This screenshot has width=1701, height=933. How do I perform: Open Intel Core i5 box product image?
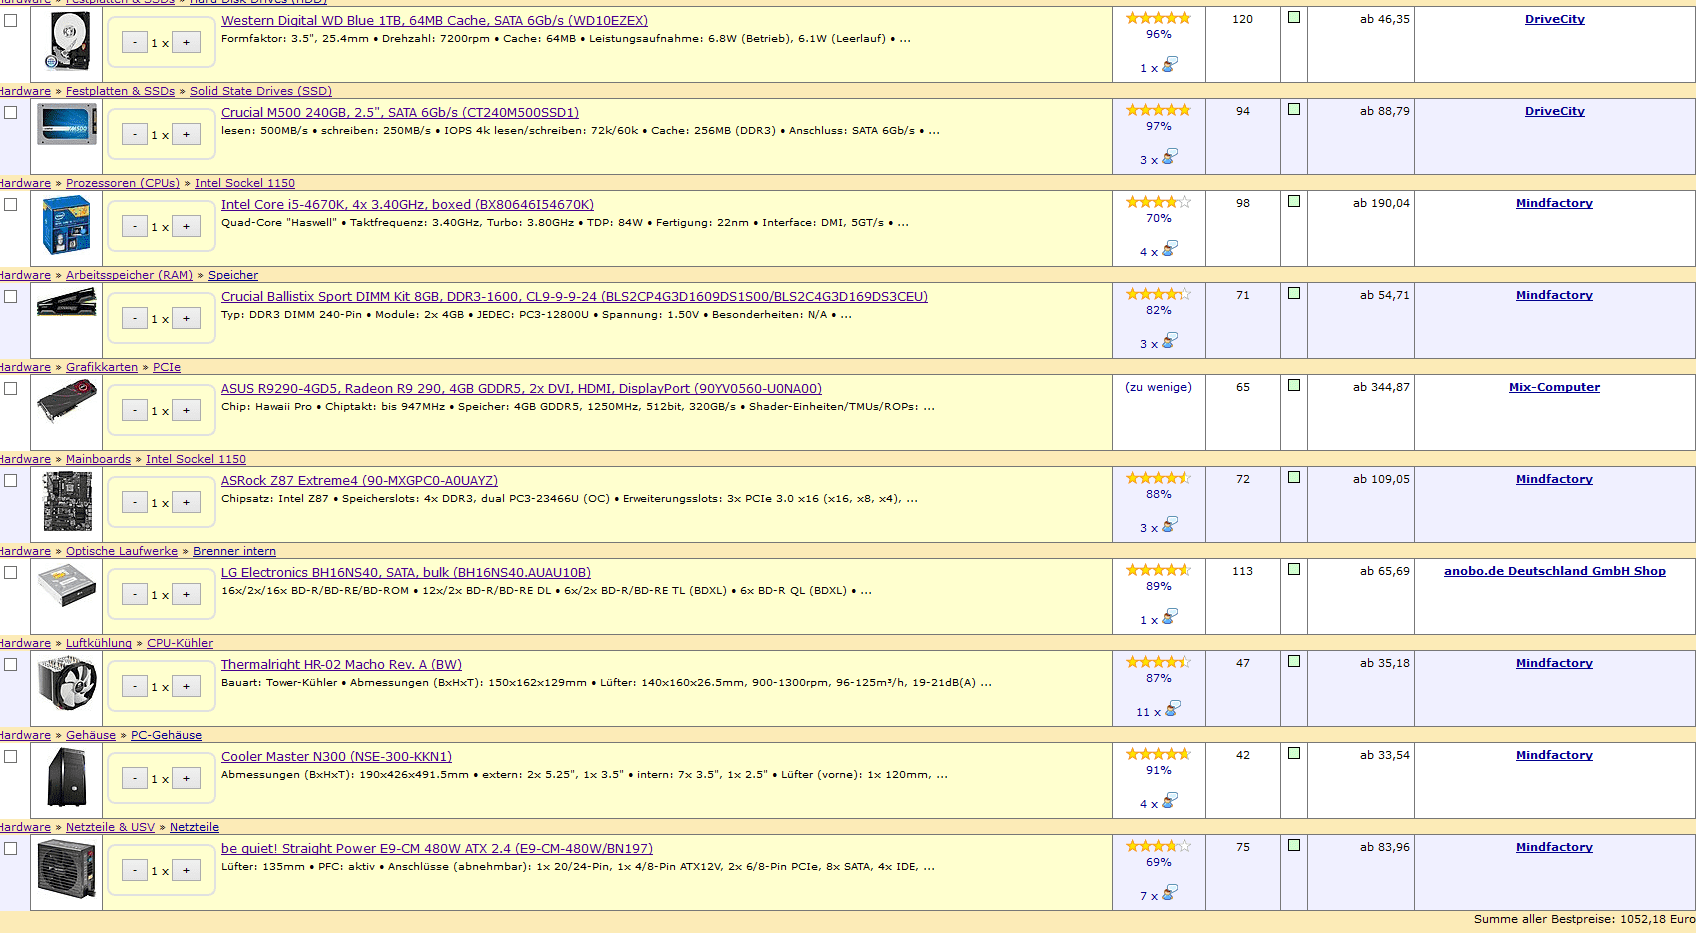pos(67,225)
